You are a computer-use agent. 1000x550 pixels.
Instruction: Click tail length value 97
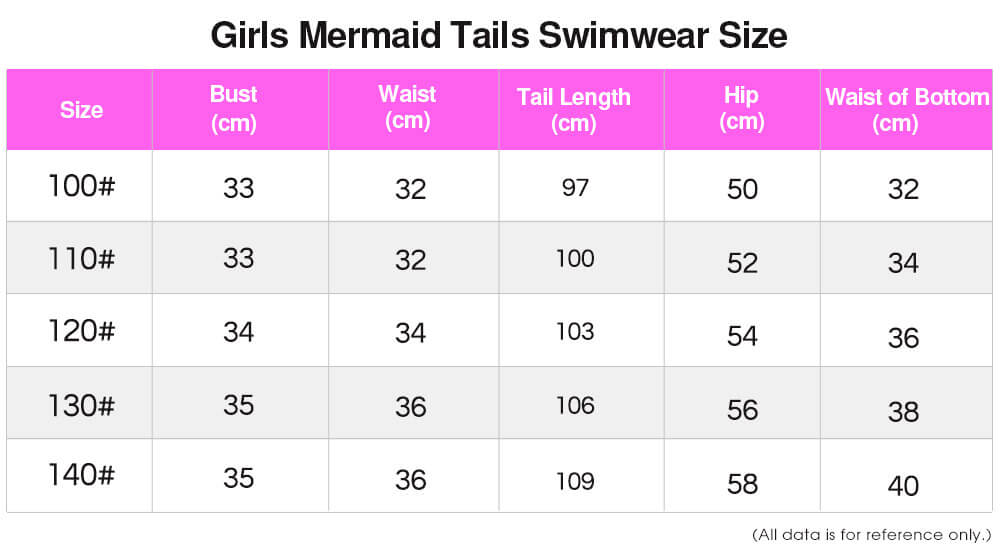(575, 188)
